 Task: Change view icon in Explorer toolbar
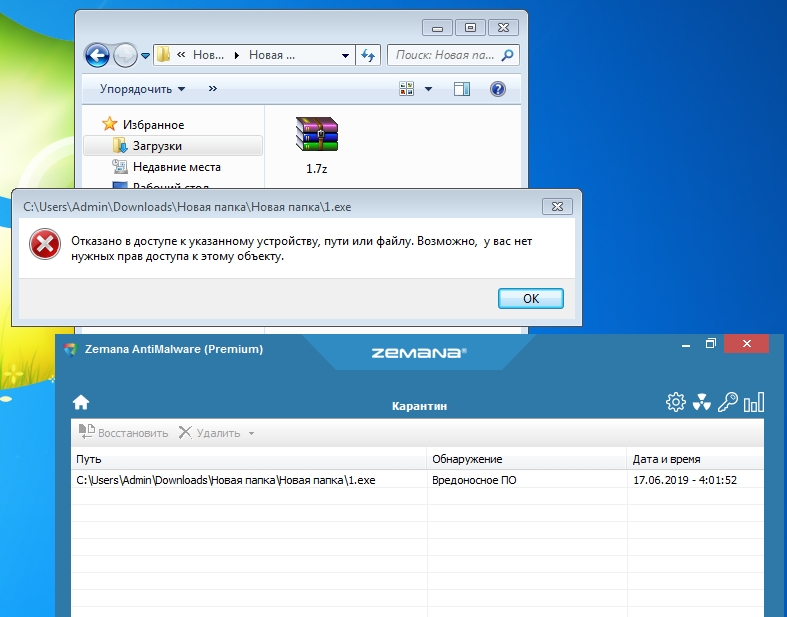(x=407, y=89)
